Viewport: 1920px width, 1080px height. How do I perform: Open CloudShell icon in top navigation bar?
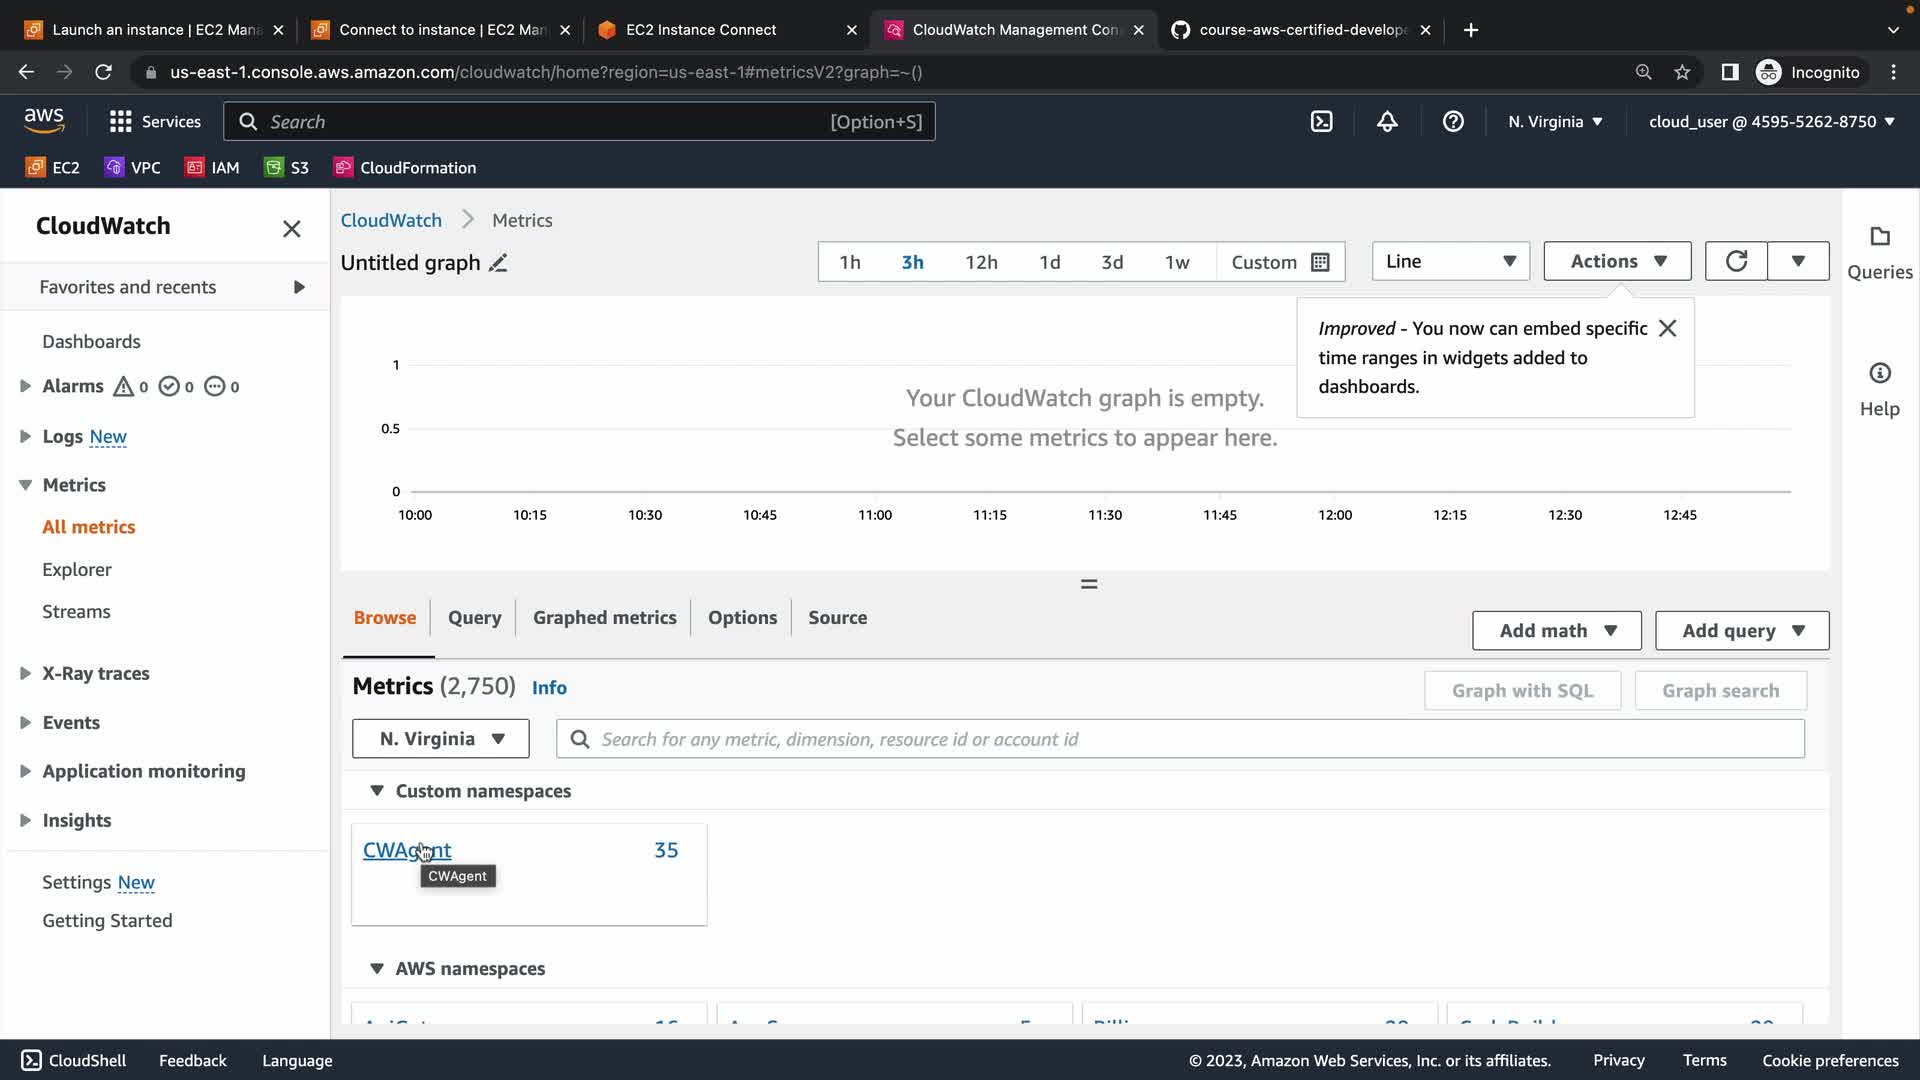1321,122
